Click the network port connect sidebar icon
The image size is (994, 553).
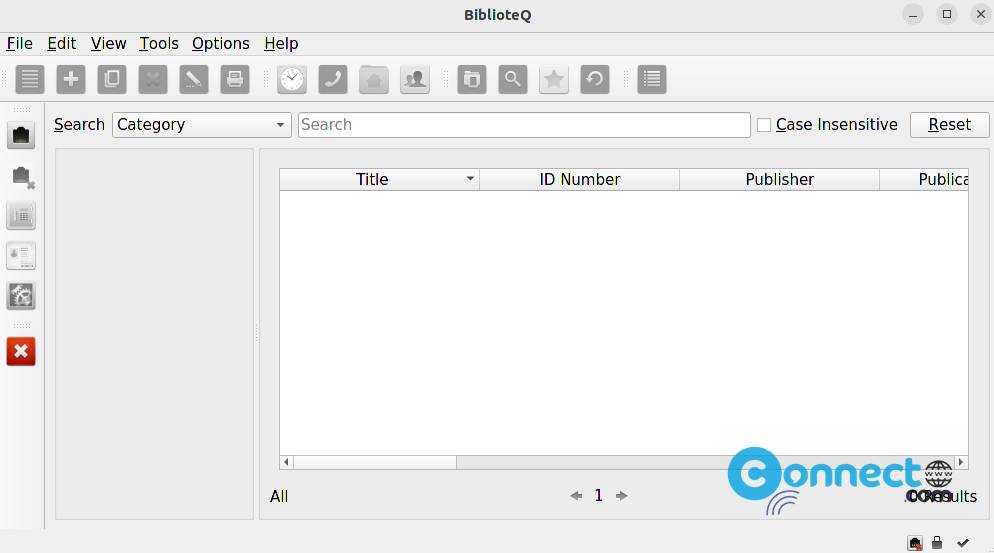pyautogui.click(x=21, y=135)
